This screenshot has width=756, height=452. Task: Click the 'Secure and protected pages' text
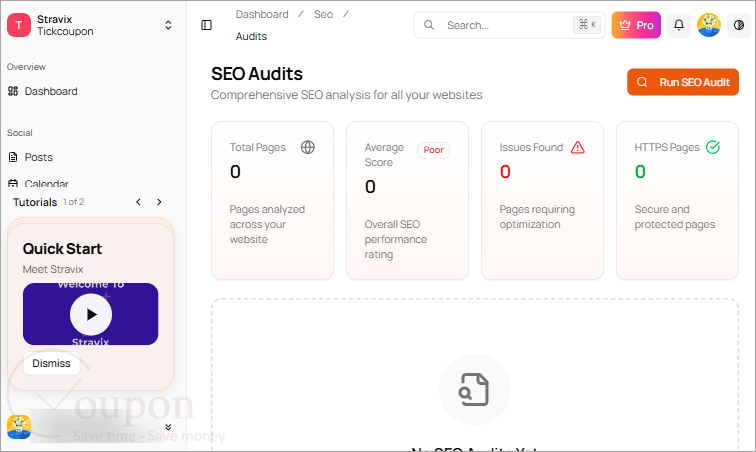pos(675,217)
